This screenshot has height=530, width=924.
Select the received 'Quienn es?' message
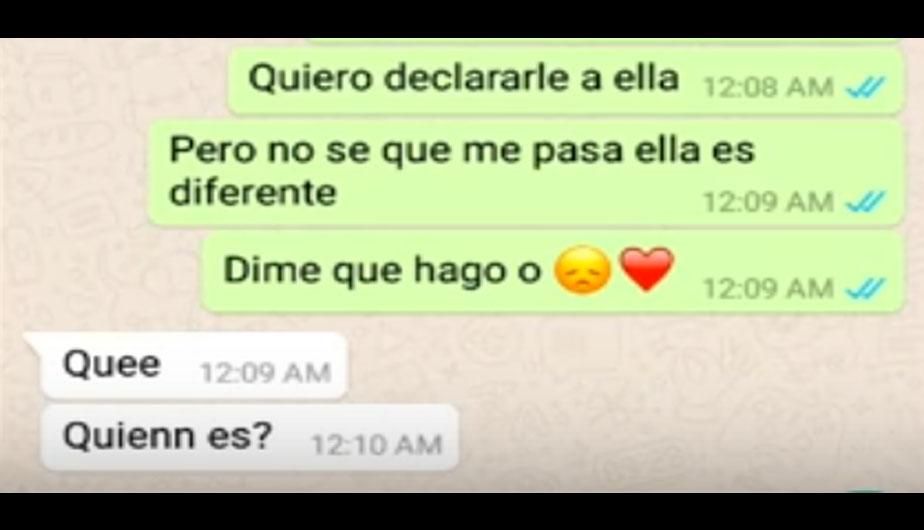249,437
